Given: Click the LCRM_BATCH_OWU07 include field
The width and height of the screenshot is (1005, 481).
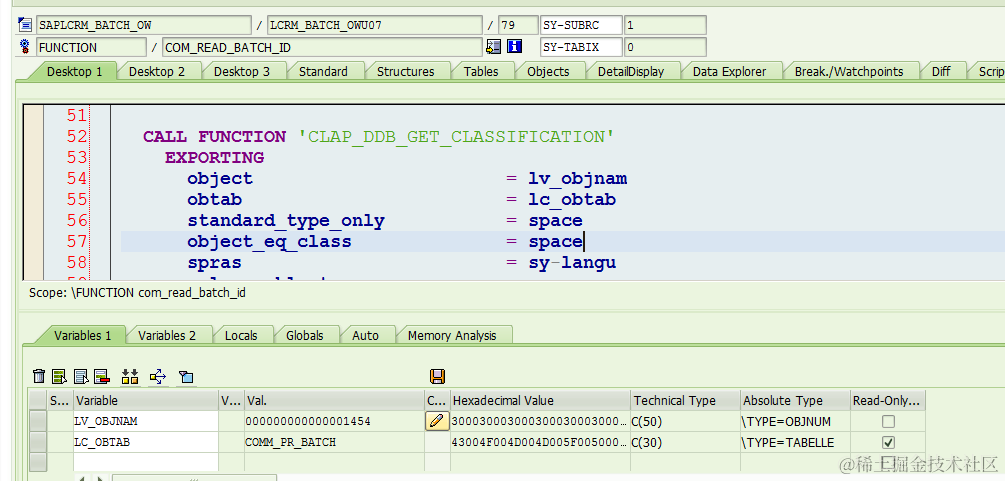Looking at the screenshot, I should (x=374, y=25).
